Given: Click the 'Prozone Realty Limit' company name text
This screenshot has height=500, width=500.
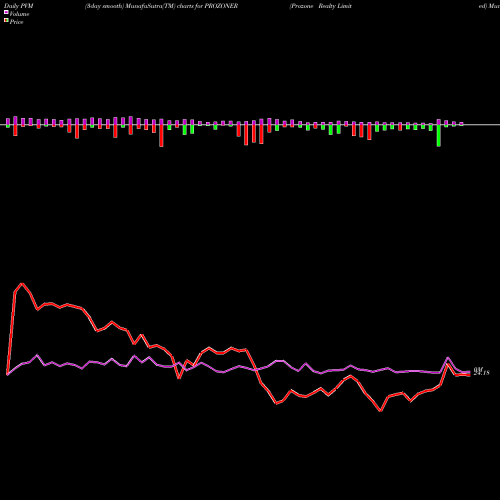Looking at the screenshot, I should pyautogui.click(x=321, y=6).
